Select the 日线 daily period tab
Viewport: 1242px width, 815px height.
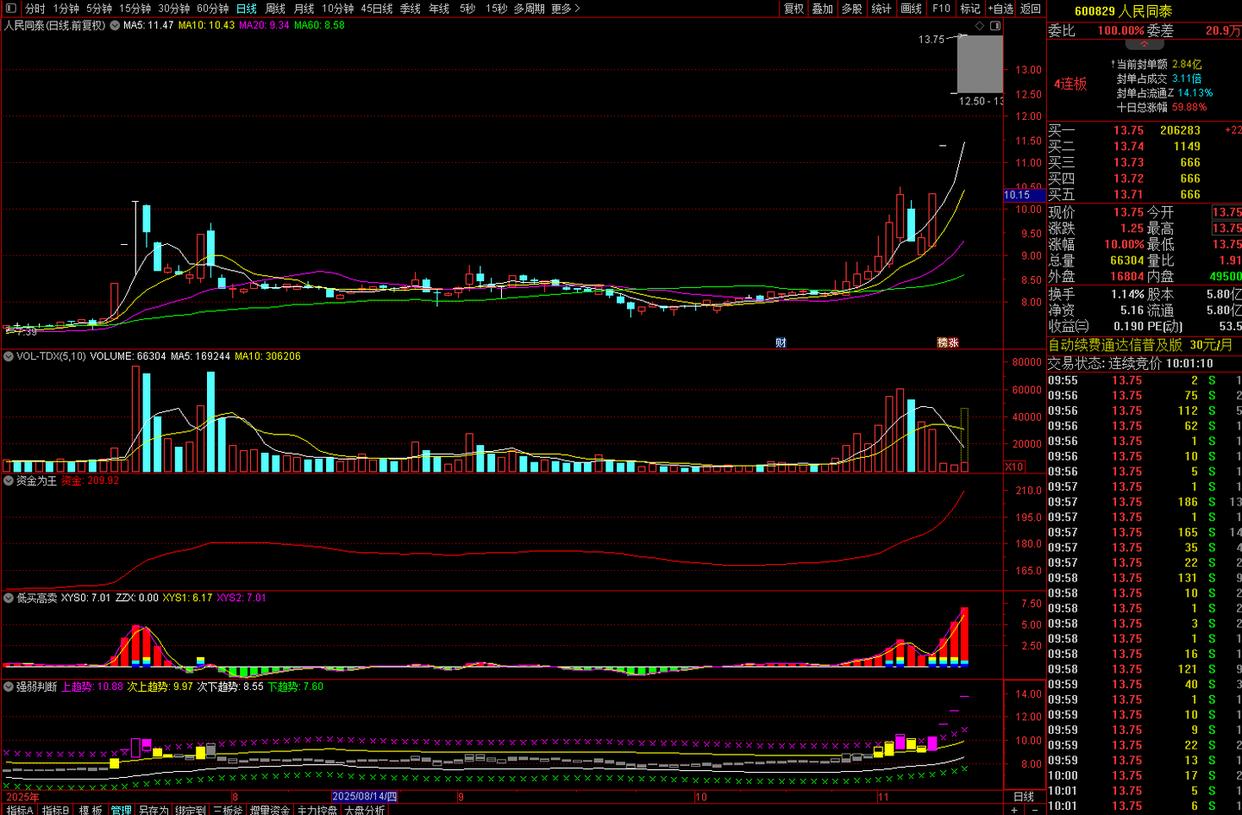click(247, 8)
